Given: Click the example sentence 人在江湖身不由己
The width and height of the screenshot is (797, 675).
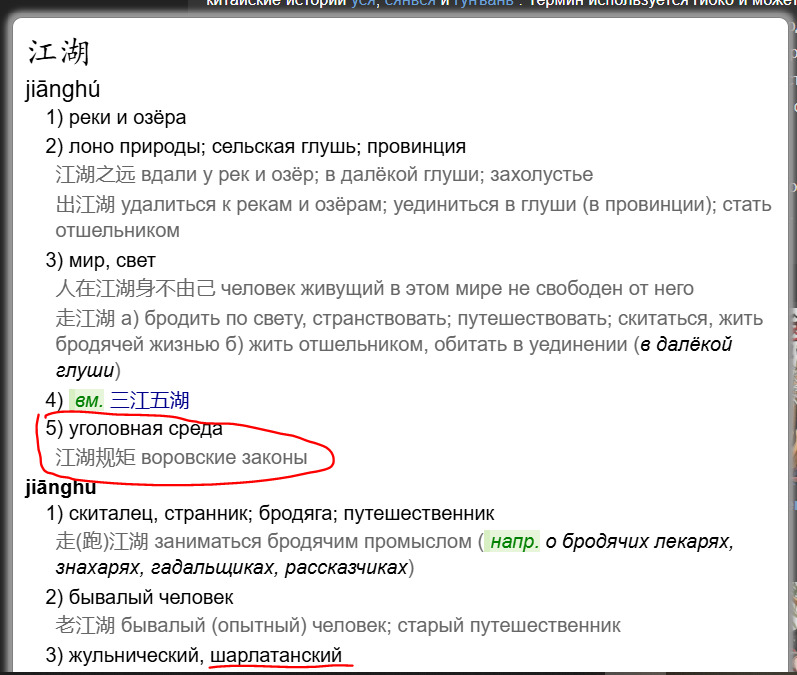Looking at the screenshot, I should click(x=135, y=289).
